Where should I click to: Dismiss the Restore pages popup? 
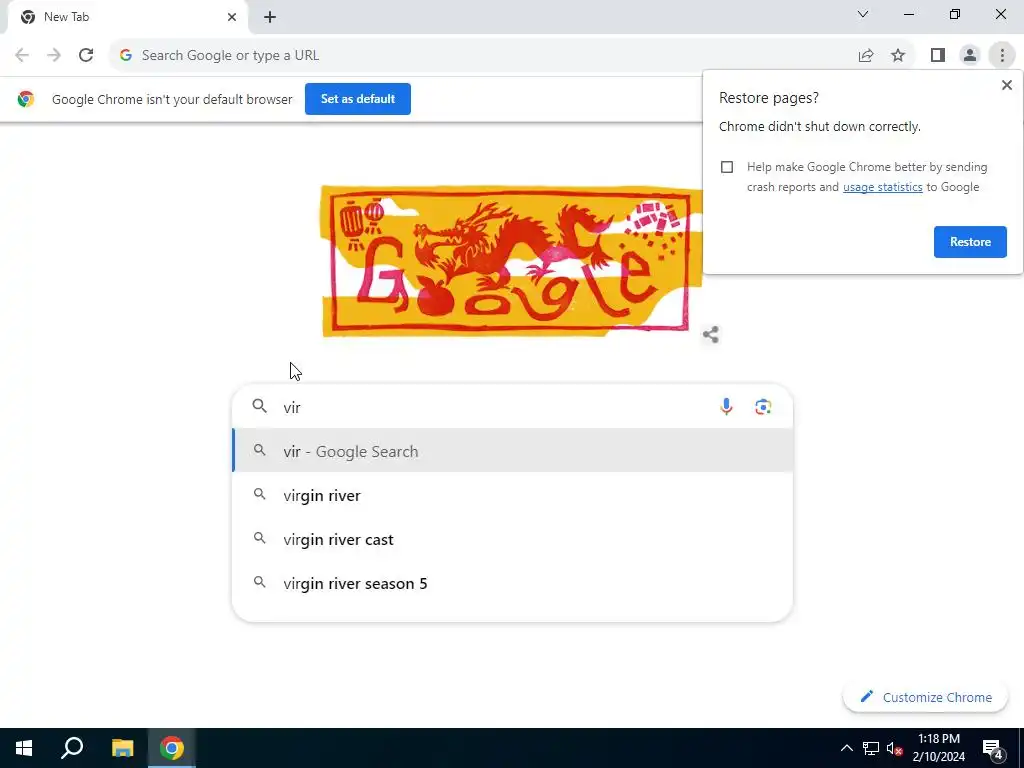click(1006, 85)
